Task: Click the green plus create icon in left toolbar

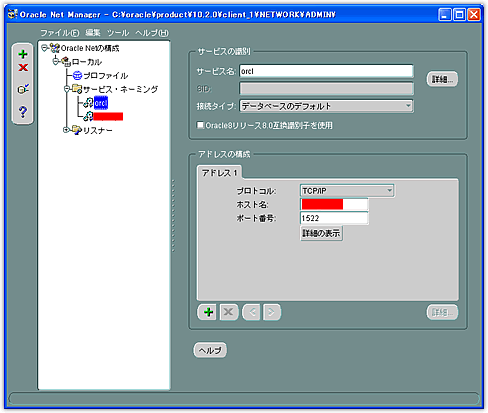Action: click(x=23, y=54)
